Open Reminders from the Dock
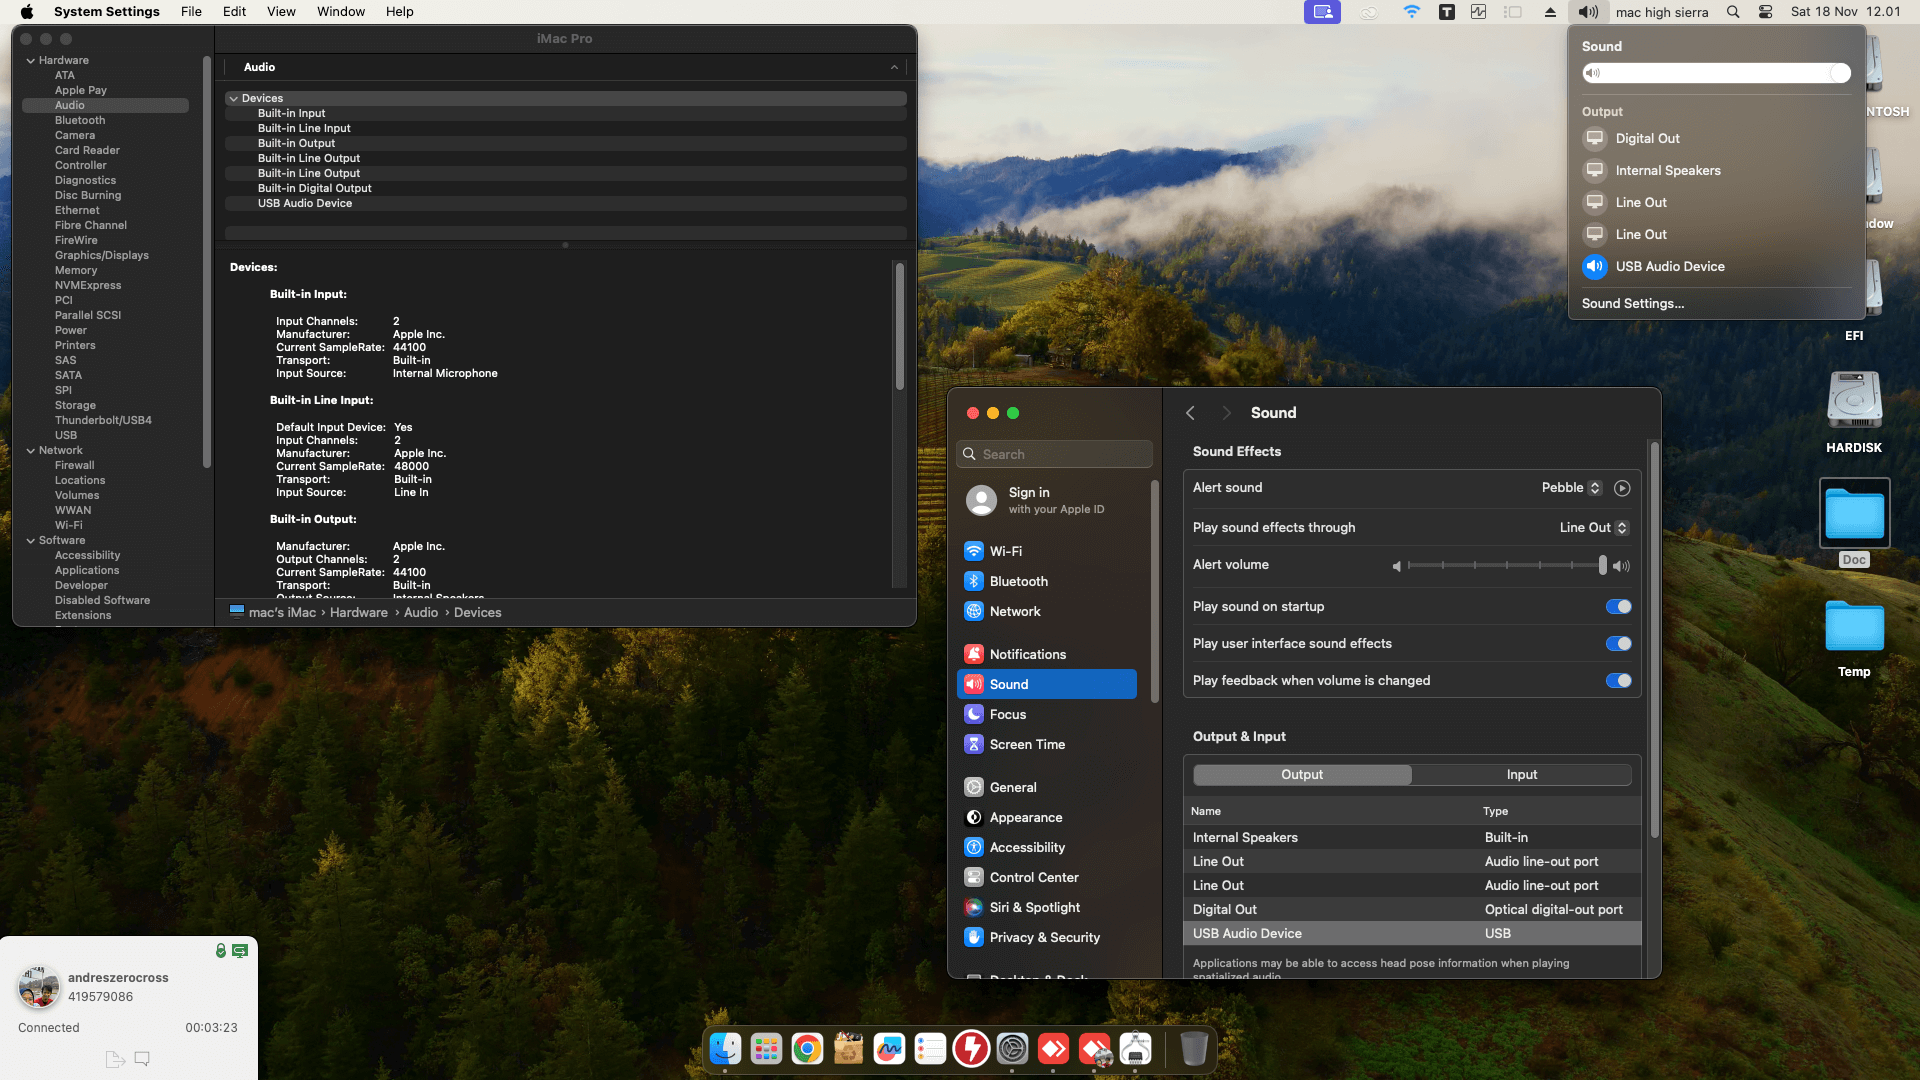1920x1080 pixels. pyautogui.click(x=930, y=1049)
